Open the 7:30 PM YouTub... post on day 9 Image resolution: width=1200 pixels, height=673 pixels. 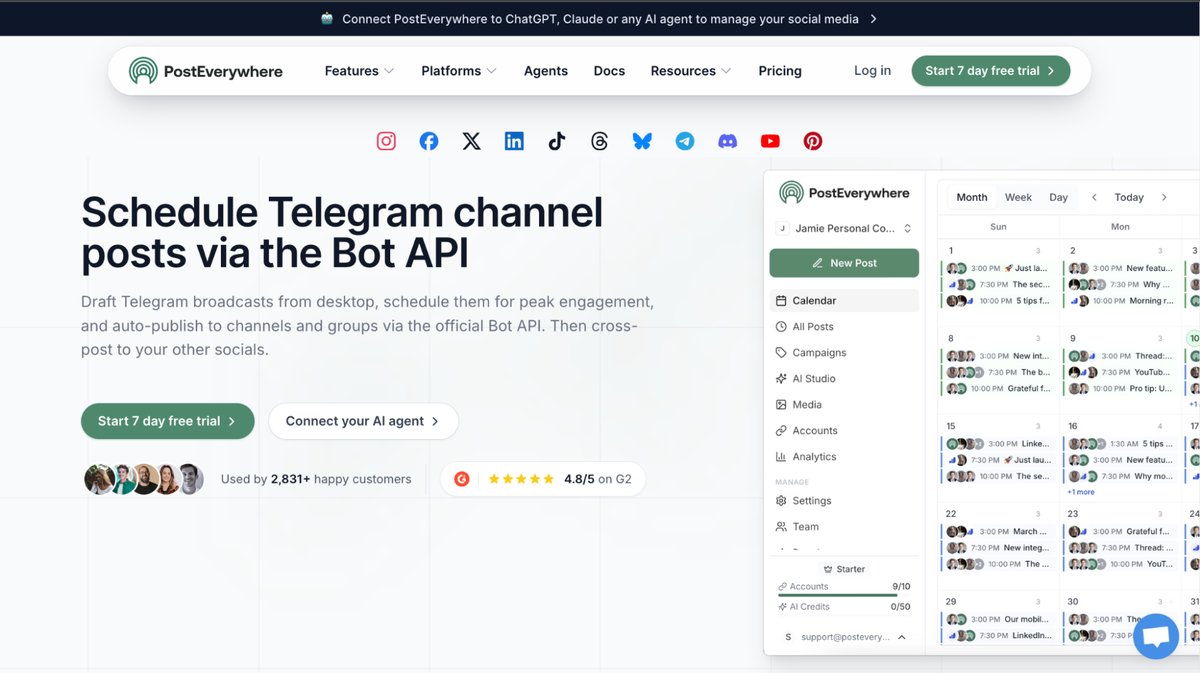(1121, 372)
